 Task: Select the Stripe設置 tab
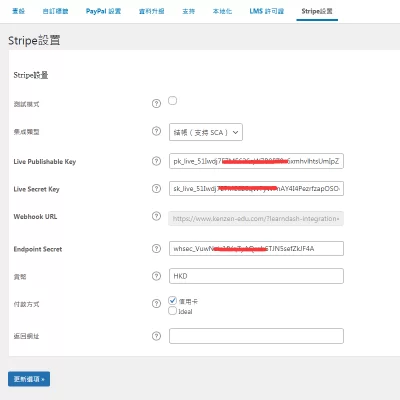click(x=317, y=11)
